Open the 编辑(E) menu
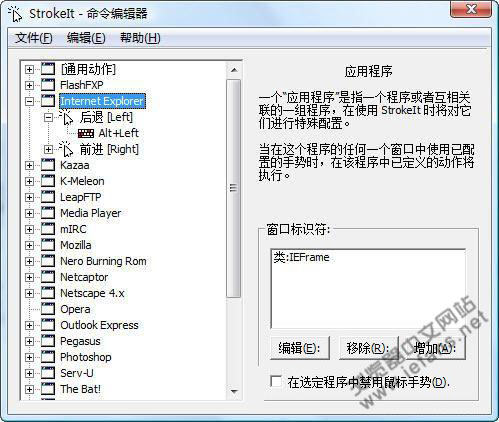The height and width of the screenshot is (422, 499). point(86,38)
